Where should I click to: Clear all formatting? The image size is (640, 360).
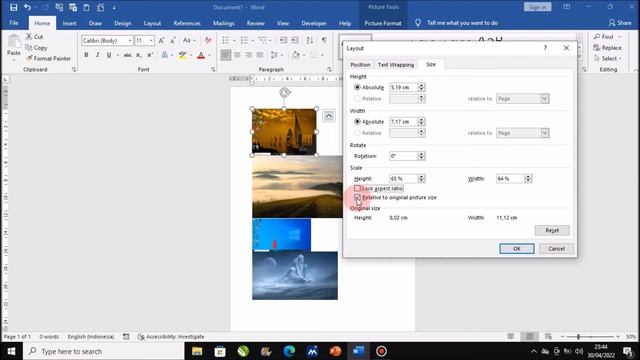208,40
